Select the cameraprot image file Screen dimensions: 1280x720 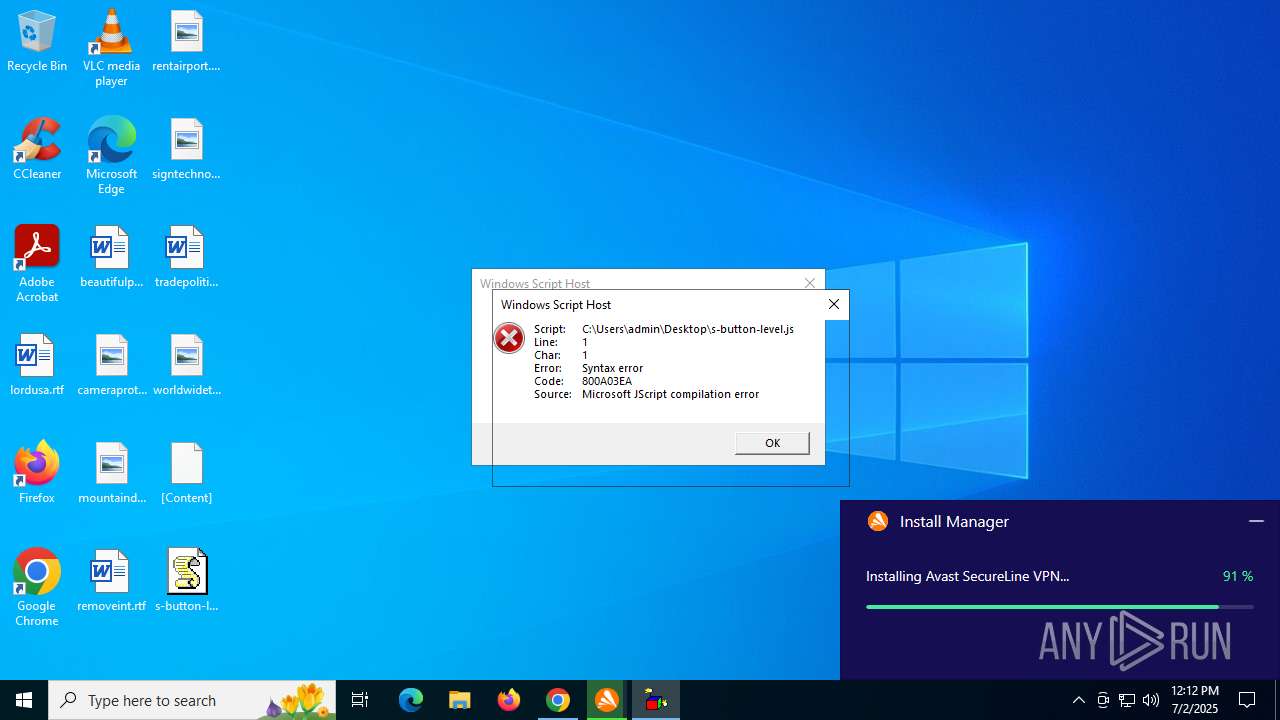coord(111,365)
